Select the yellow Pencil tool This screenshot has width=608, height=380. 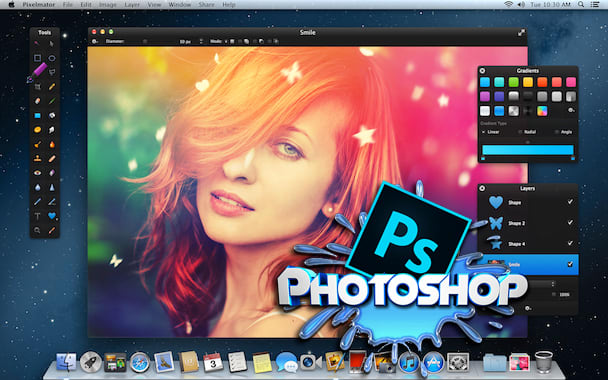52,87
